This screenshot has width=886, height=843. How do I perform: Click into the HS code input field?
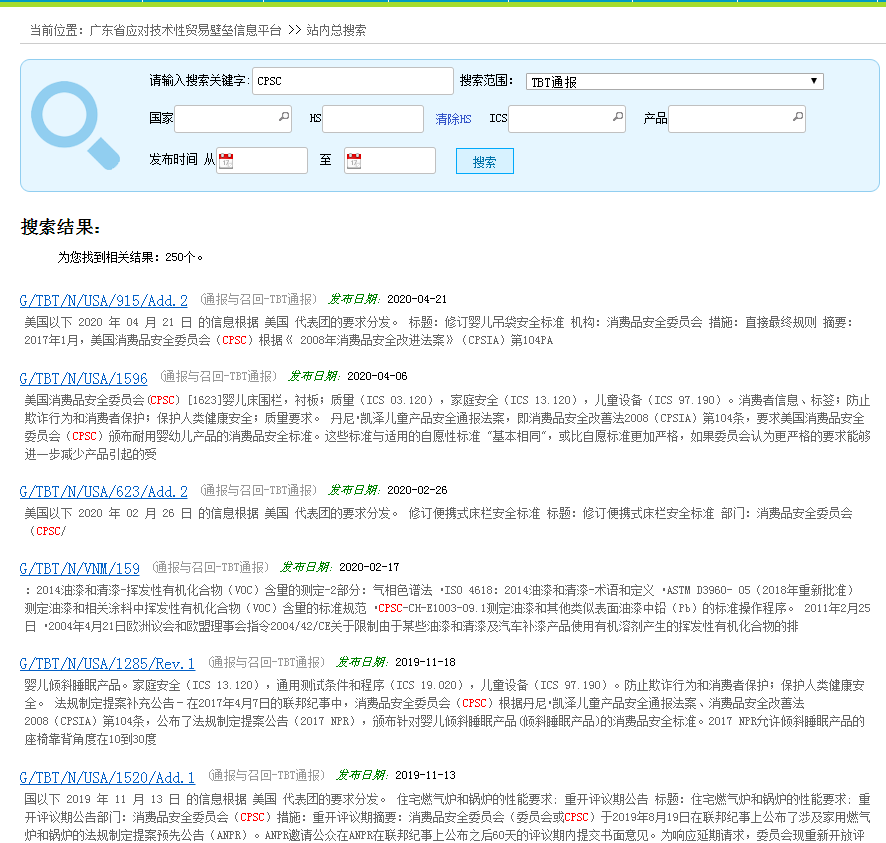click(372, 119)
